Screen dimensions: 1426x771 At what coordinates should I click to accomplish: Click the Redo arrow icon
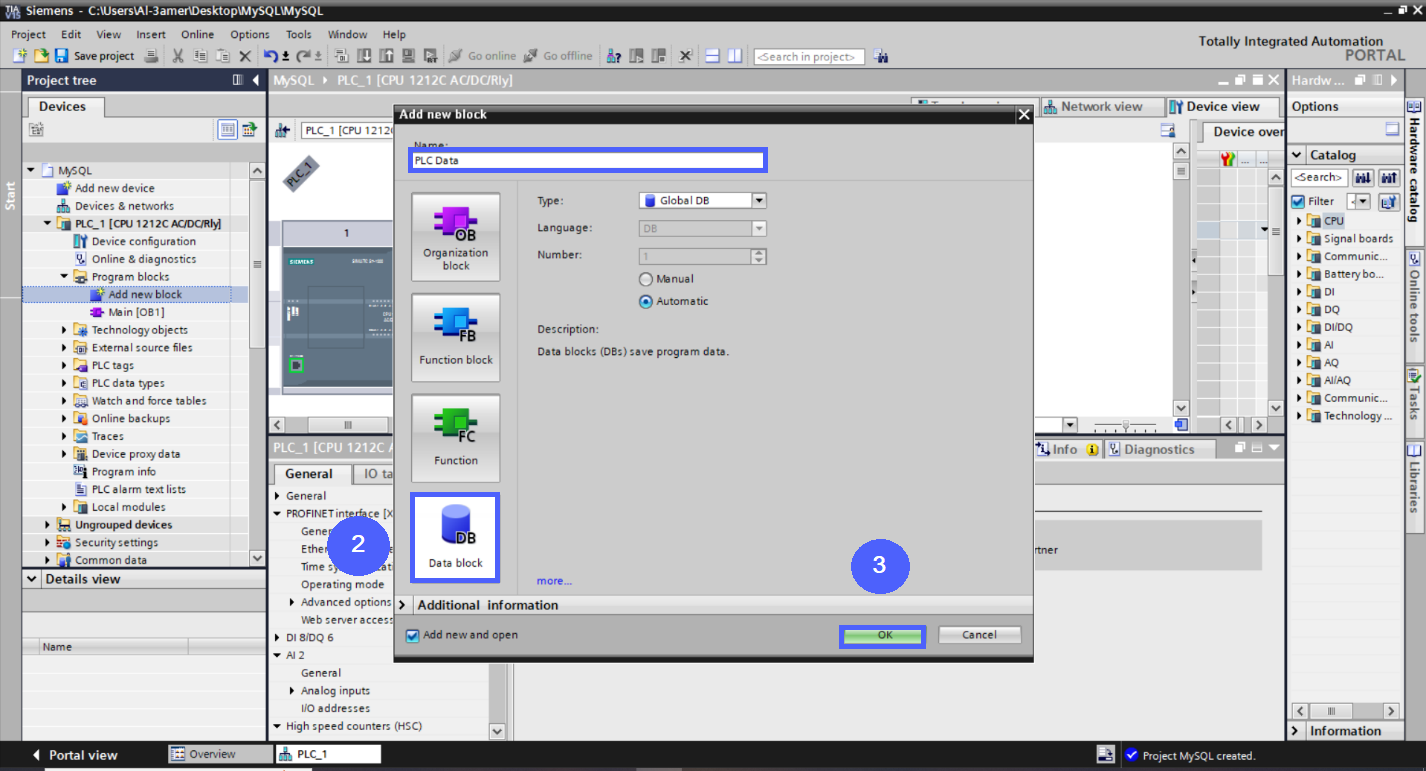pyautogui.click(x=306, y=56)
